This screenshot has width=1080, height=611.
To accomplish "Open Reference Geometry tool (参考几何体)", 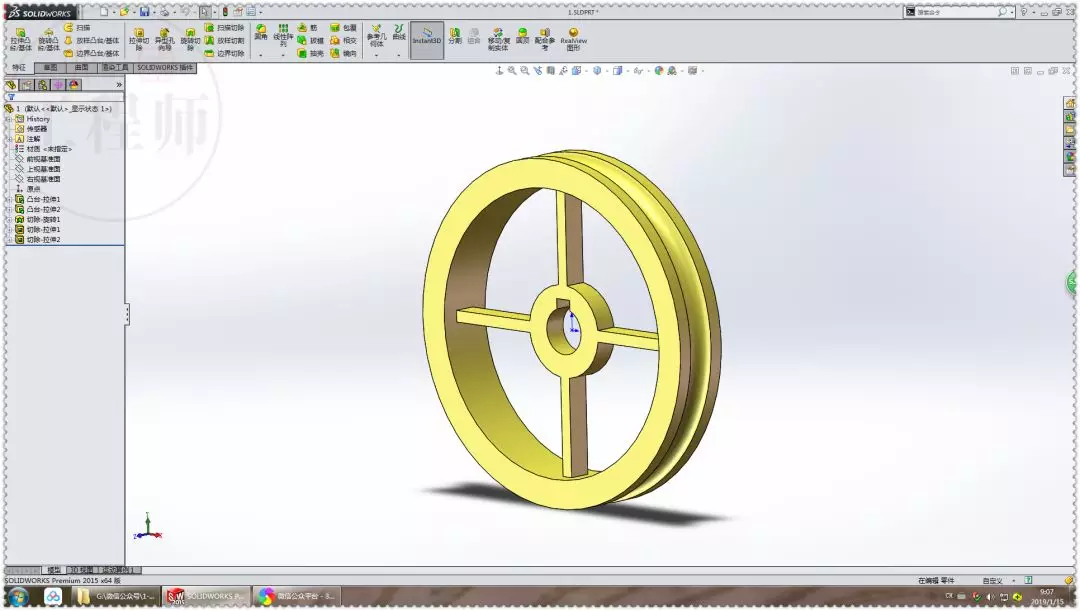I will coord(376,36).
